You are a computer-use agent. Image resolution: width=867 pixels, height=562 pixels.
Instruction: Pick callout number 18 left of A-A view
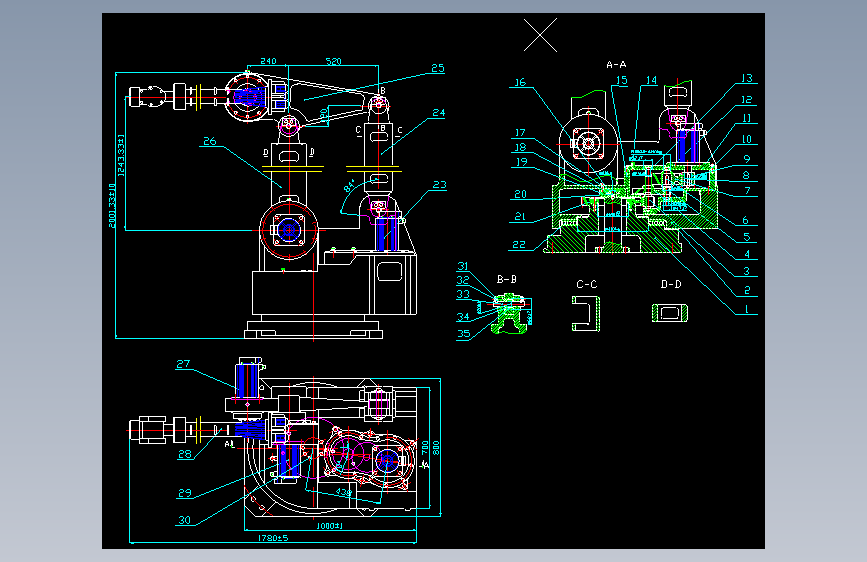tap(520, 147)
